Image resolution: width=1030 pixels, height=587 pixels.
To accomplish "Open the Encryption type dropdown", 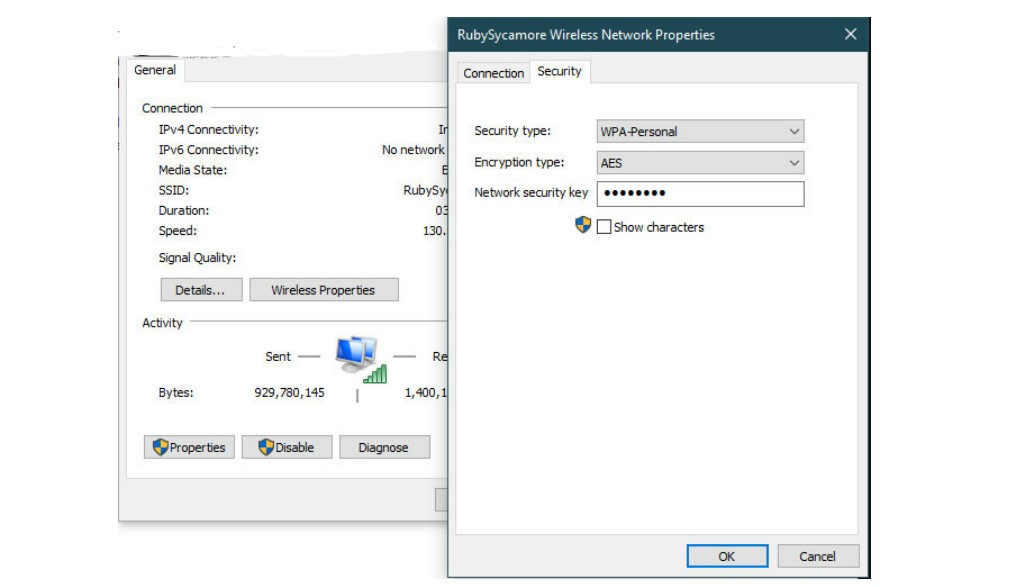I will pyautogui.click(x=795, y=162).
